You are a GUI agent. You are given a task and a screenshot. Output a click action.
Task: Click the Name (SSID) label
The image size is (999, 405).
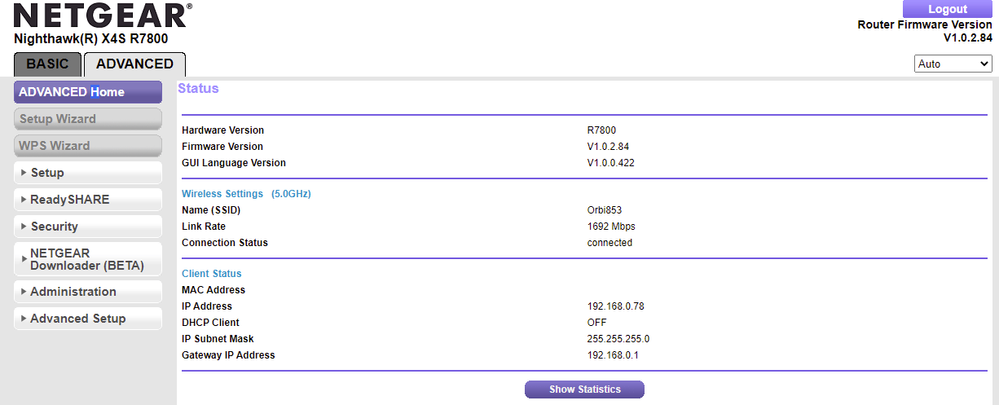pyautogui.click(x=211, y=210)
